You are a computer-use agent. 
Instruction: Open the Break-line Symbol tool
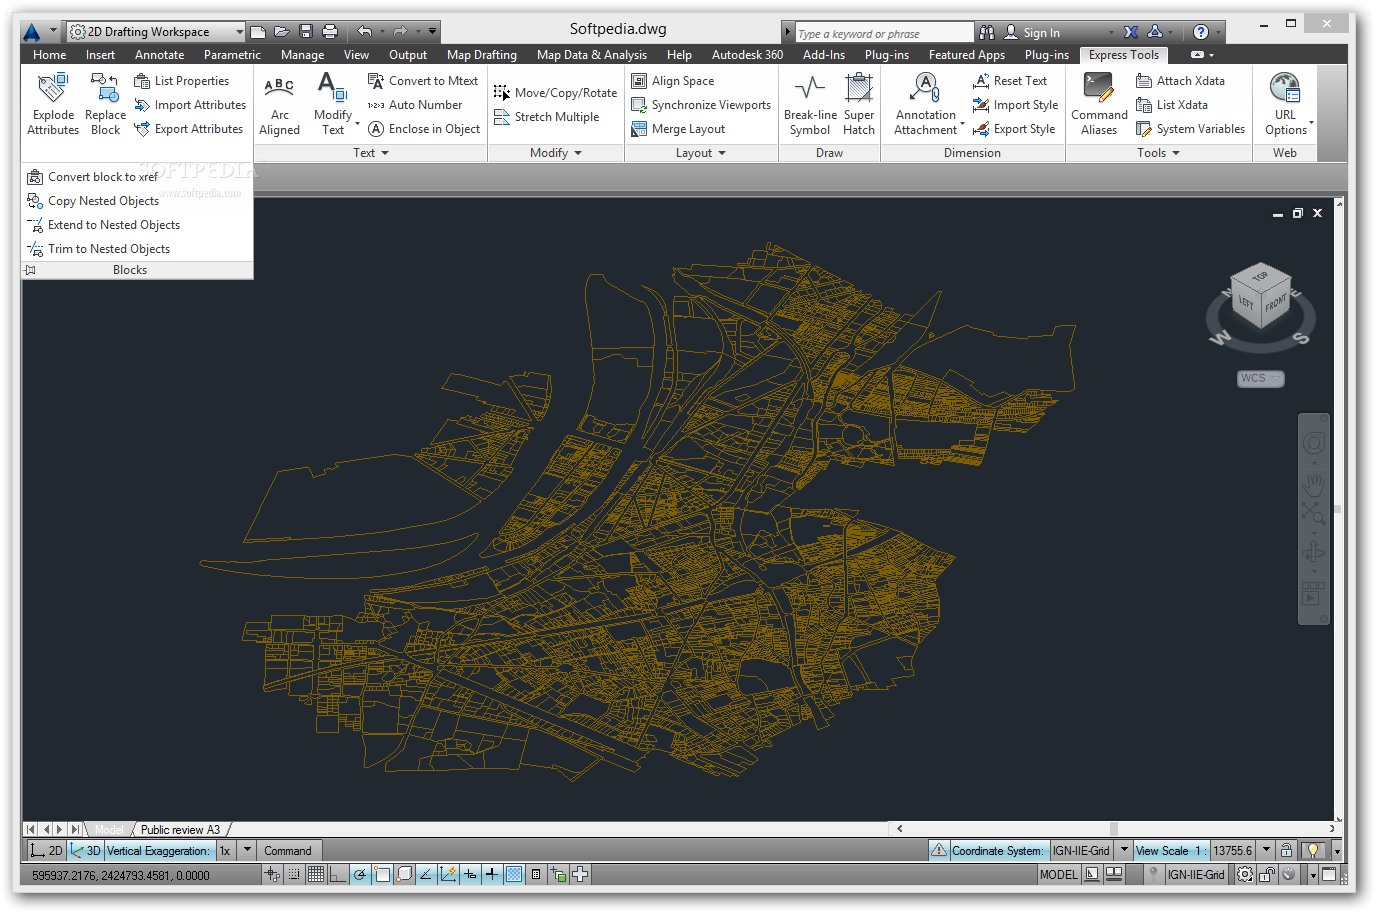[810, 104]
